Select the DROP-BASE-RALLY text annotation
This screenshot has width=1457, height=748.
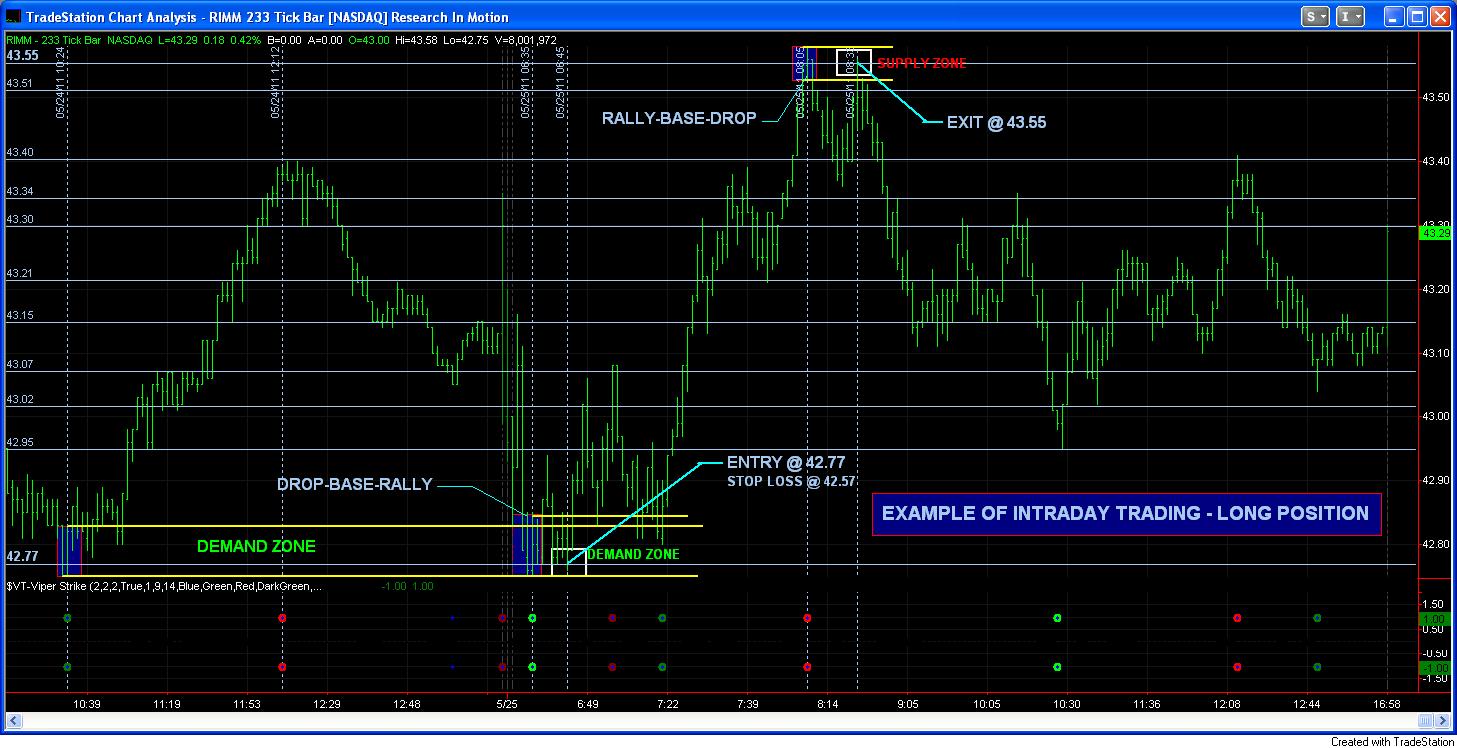pyautogui.click(x=355, y=484)
